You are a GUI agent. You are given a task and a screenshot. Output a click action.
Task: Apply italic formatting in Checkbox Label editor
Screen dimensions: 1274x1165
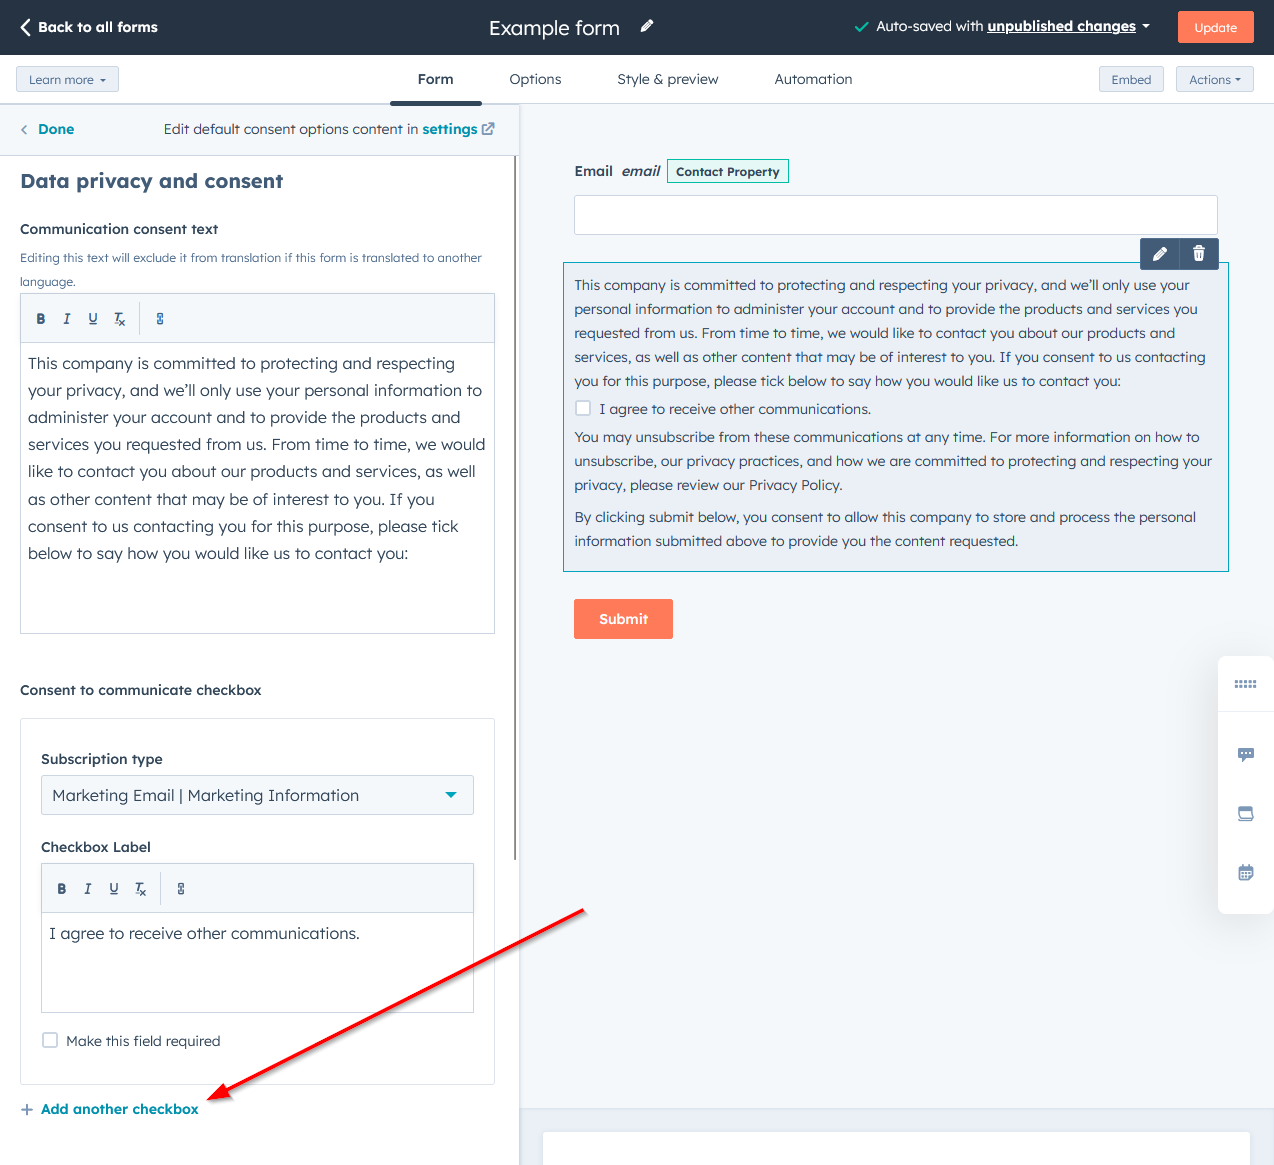pyautogui.click(x=87, y=888)
